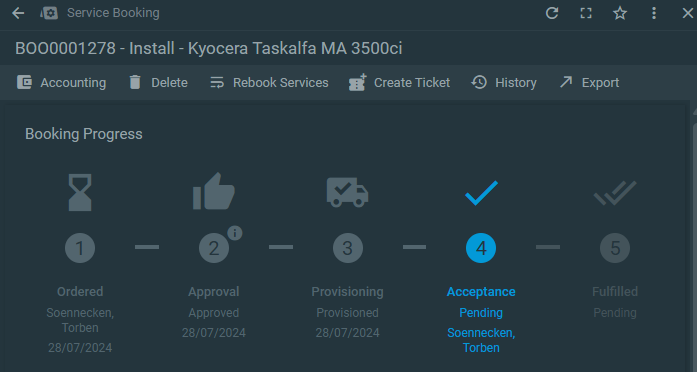The image size is (697, 372).
Task: Click the info badge on Approval step
Action: [x=235, y=232]
